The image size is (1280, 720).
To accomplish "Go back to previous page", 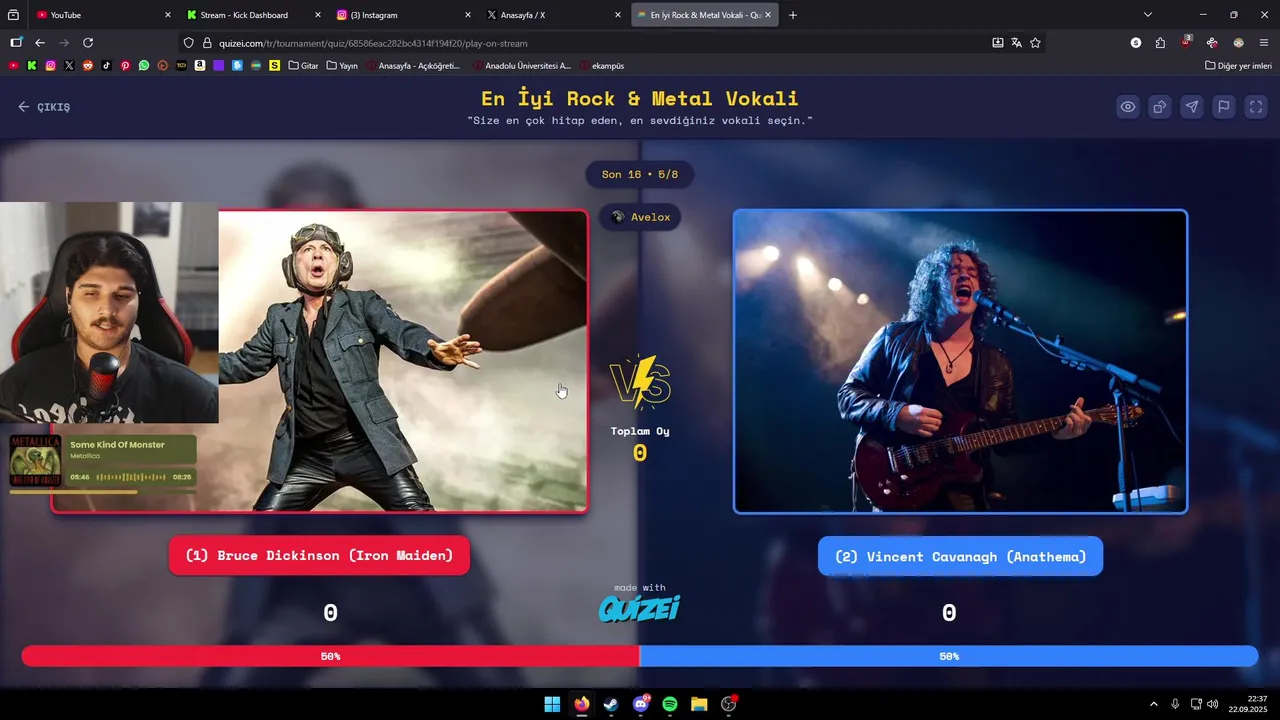I will [x=40, y=43].
